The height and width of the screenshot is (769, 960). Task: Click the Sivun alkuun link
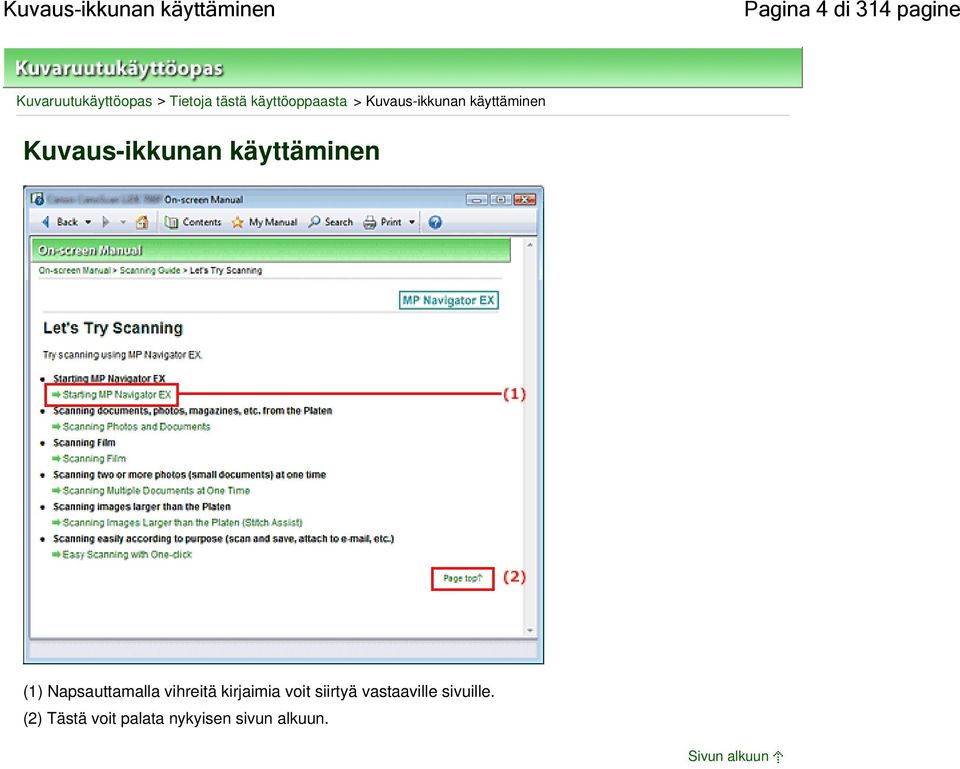pyautogui.click(x=735, y=756)
